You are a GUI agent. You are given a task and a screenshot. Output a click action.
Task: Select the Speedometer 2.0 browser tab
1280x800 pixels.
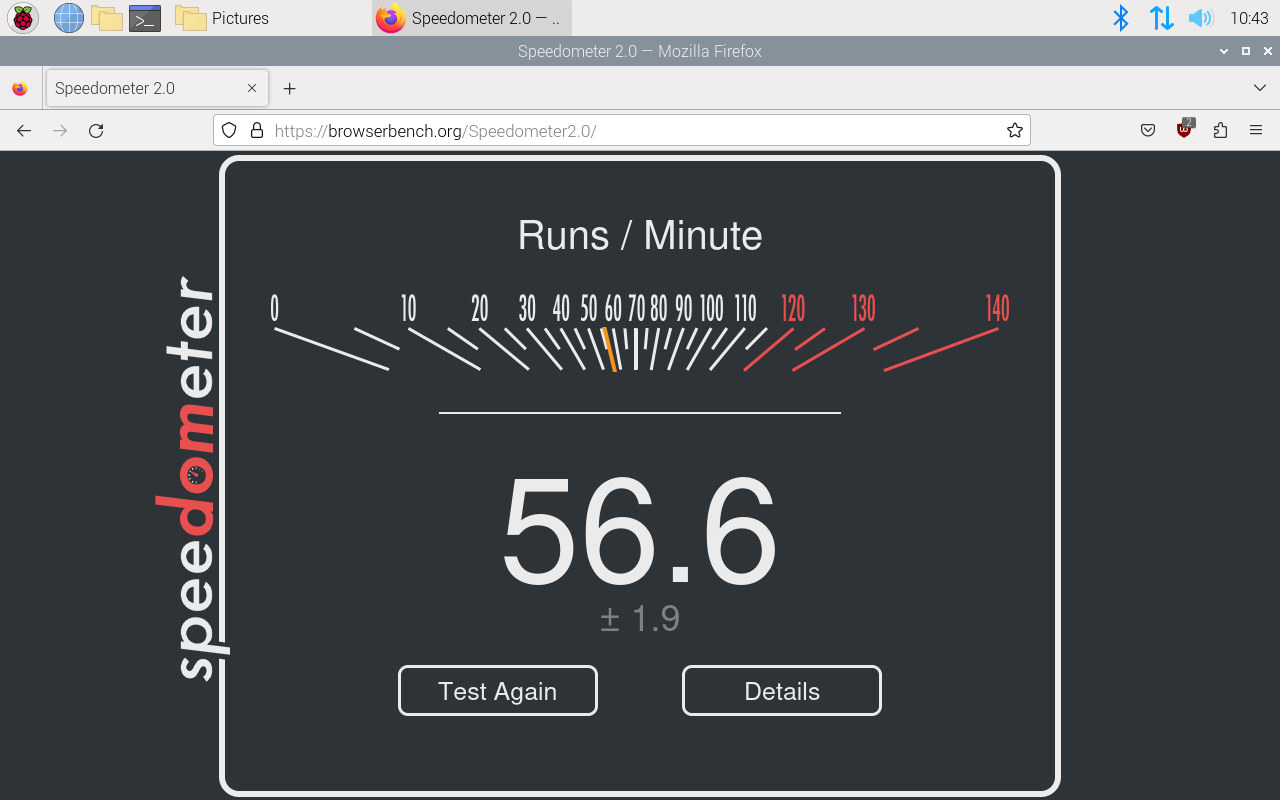[x=157, y=88]
